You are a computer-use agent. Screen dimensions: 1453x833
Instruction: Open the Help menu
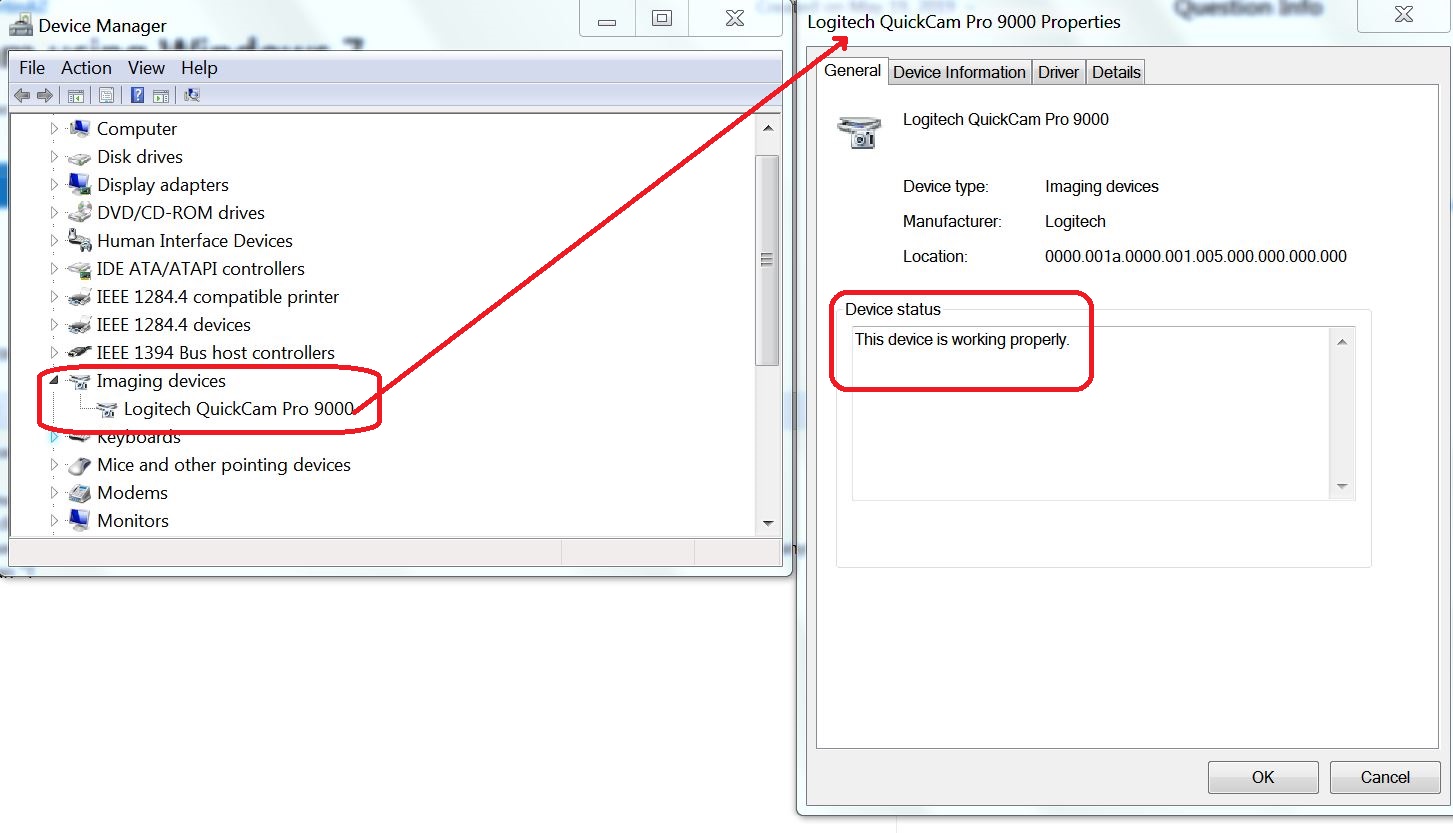tap(199, 68)
